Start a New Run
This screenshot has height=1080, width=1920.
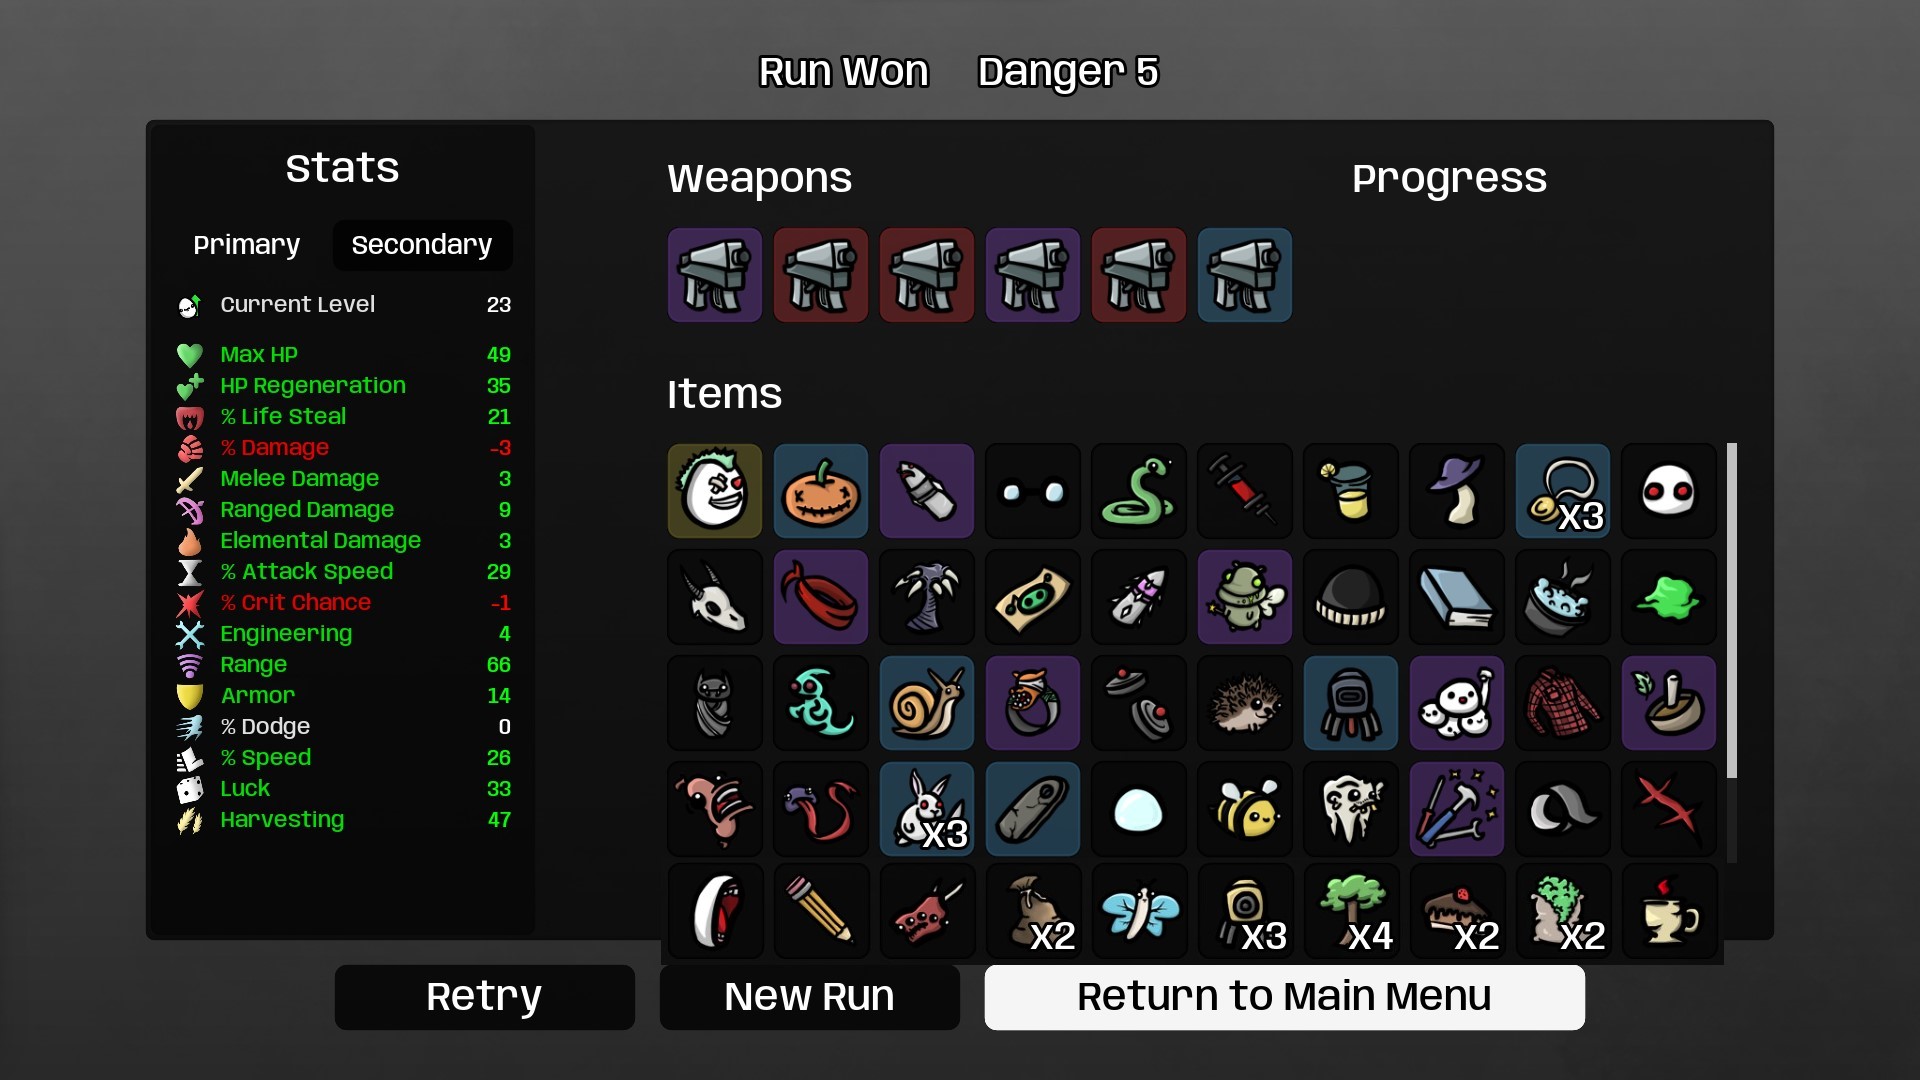pyautogui.click(x=809, y=997)
